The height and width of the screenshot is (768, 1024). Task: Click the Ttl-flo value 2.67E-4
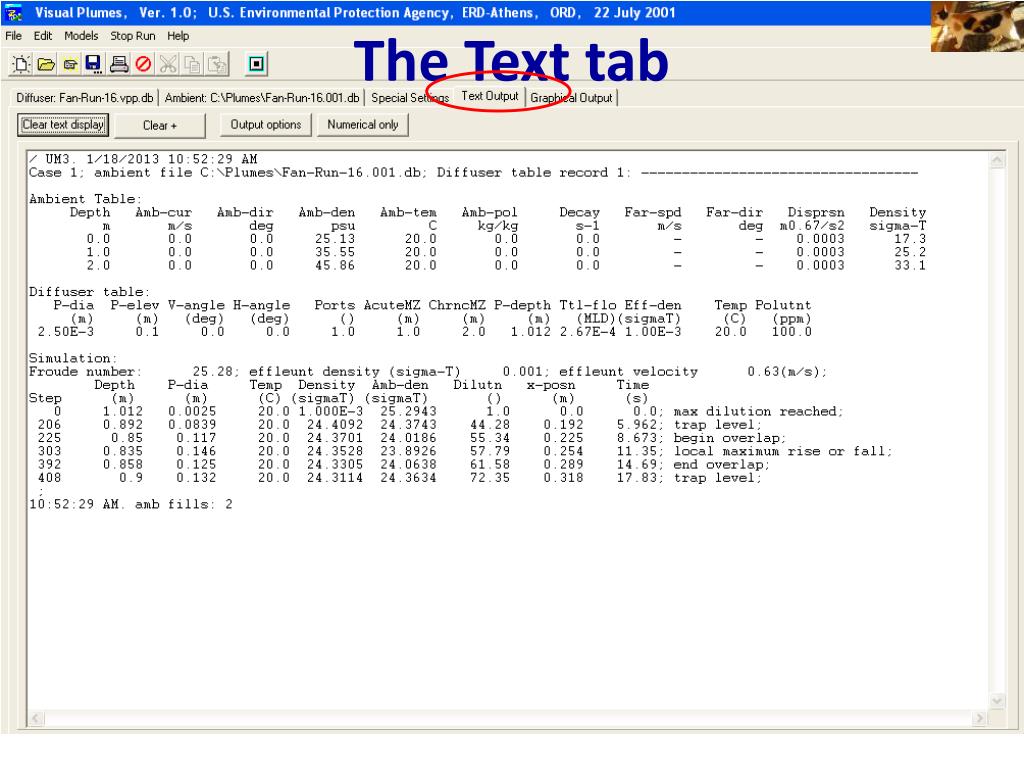pos(588,332)
